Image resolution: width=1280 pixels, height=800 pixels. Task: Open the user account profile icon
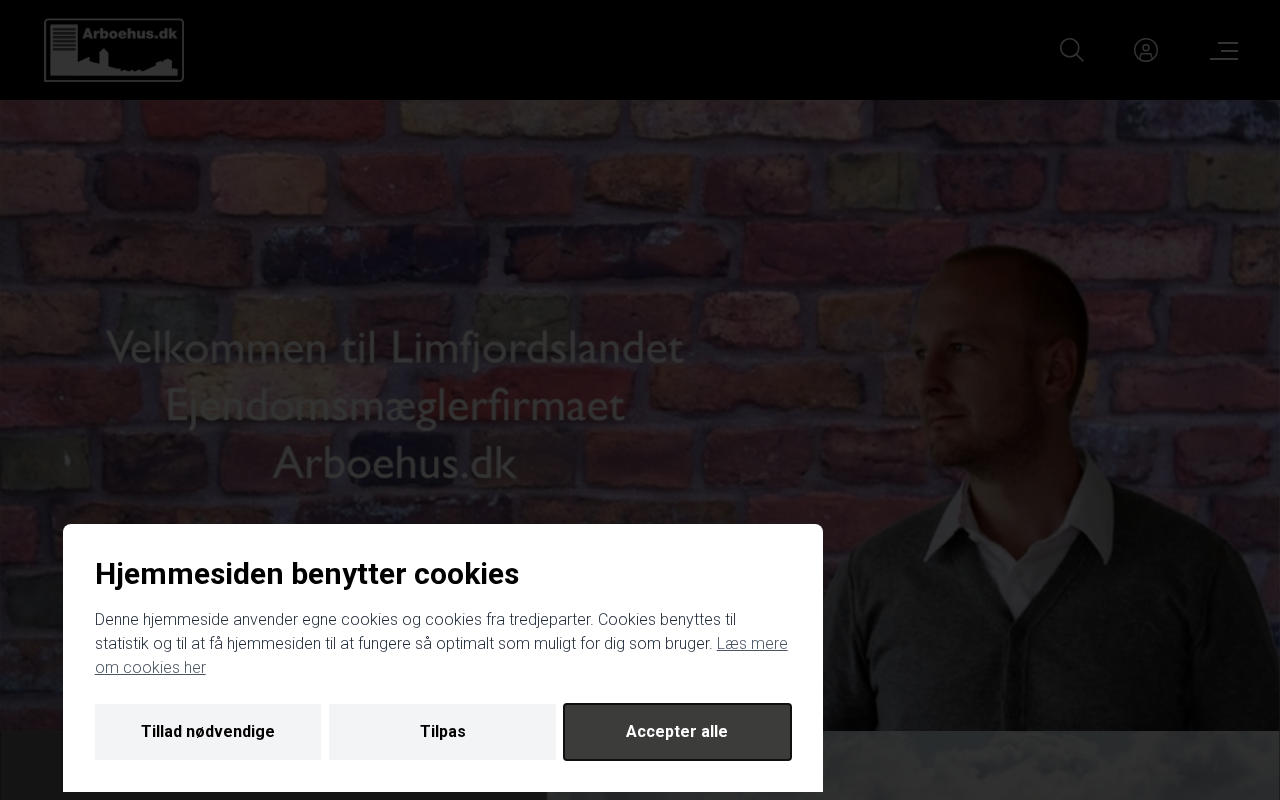click(1146, 50)
